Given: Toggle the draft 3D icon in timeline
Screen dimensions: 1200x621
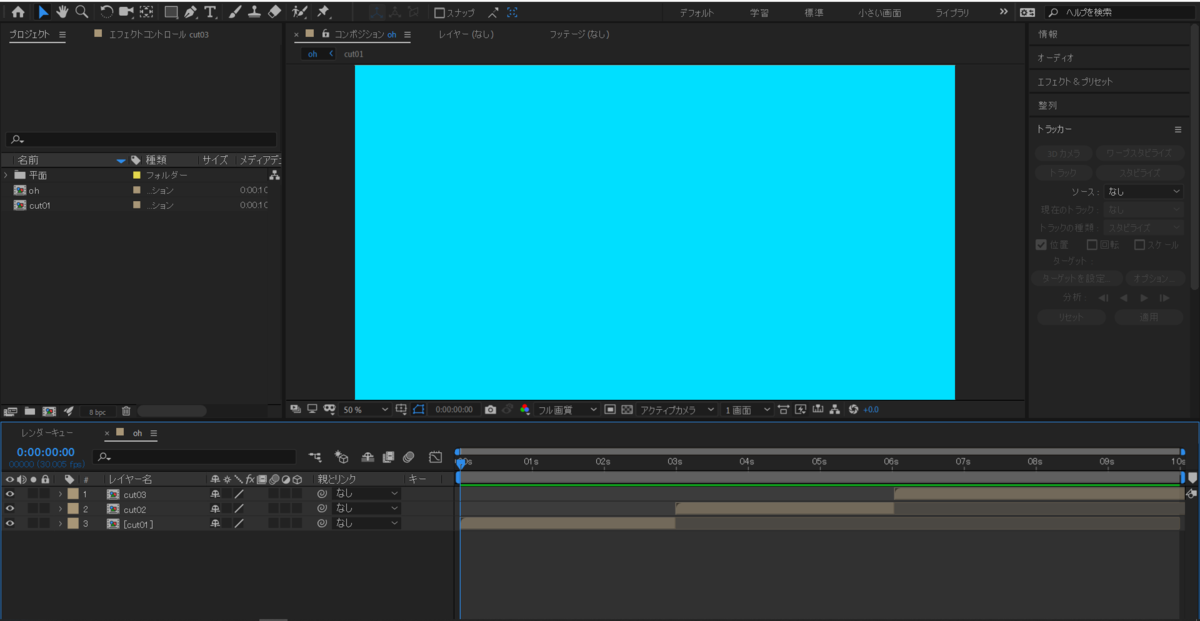Looking at the screenshot, I should (341, 457).
